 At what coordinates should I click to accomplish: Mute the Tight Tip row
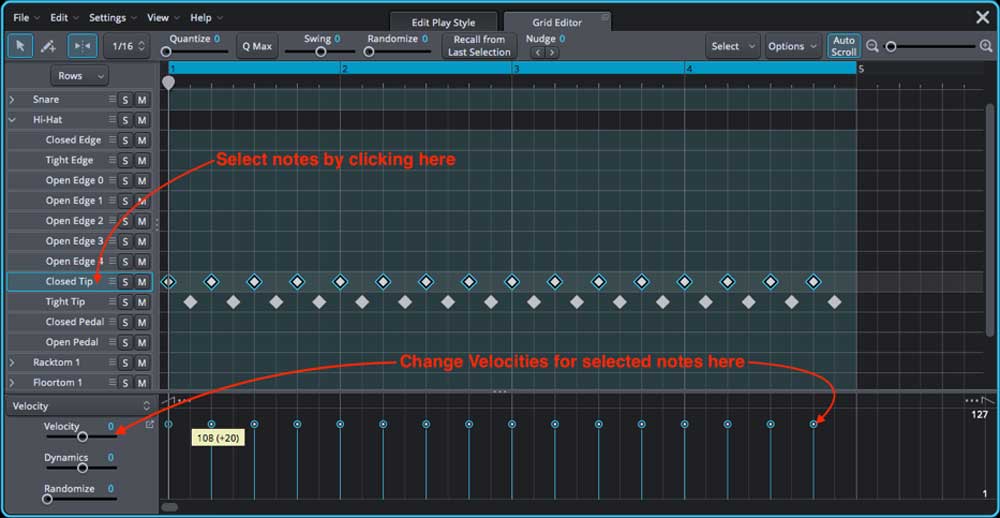142,302
